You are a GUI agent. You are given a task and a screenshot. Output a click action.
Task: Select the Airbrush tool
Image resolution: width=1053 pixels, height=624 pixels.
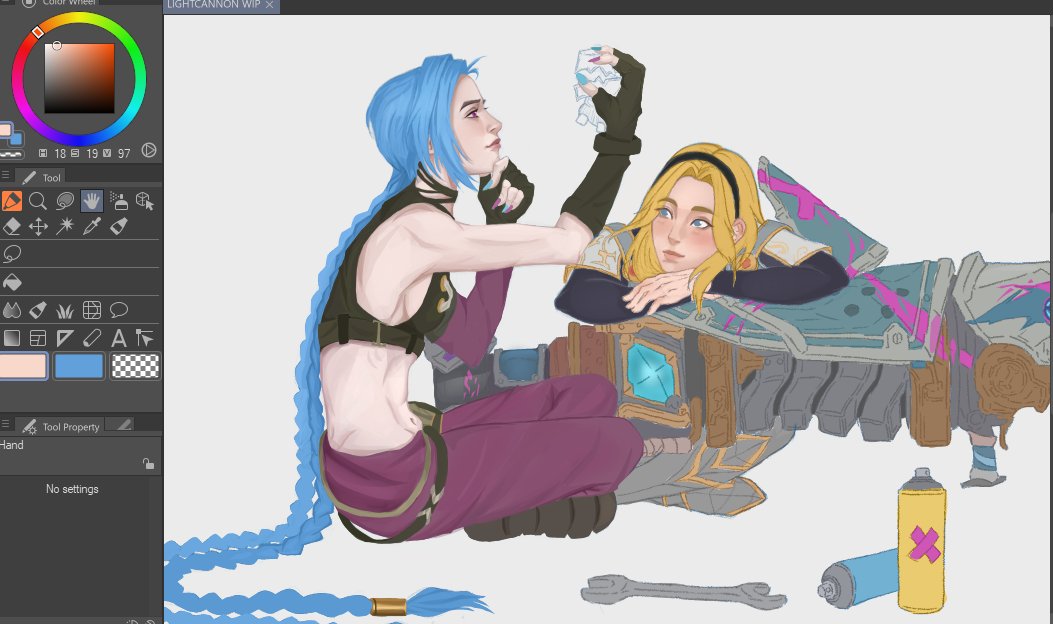tap(118, 200)
